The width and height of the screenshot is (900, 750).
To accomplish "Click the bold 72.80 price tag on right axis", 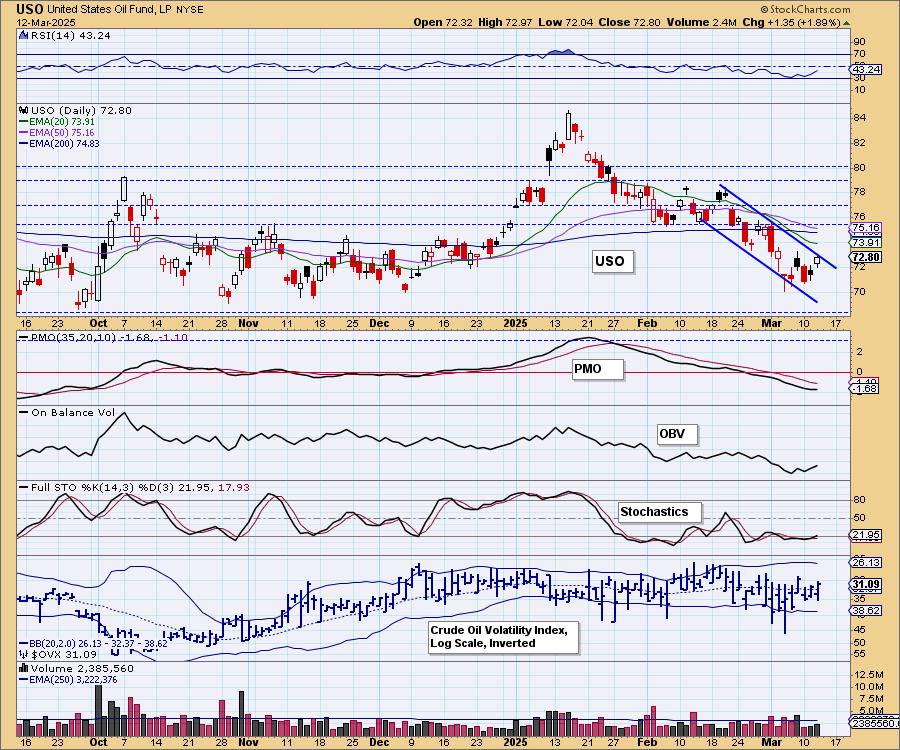I will 866,257.
